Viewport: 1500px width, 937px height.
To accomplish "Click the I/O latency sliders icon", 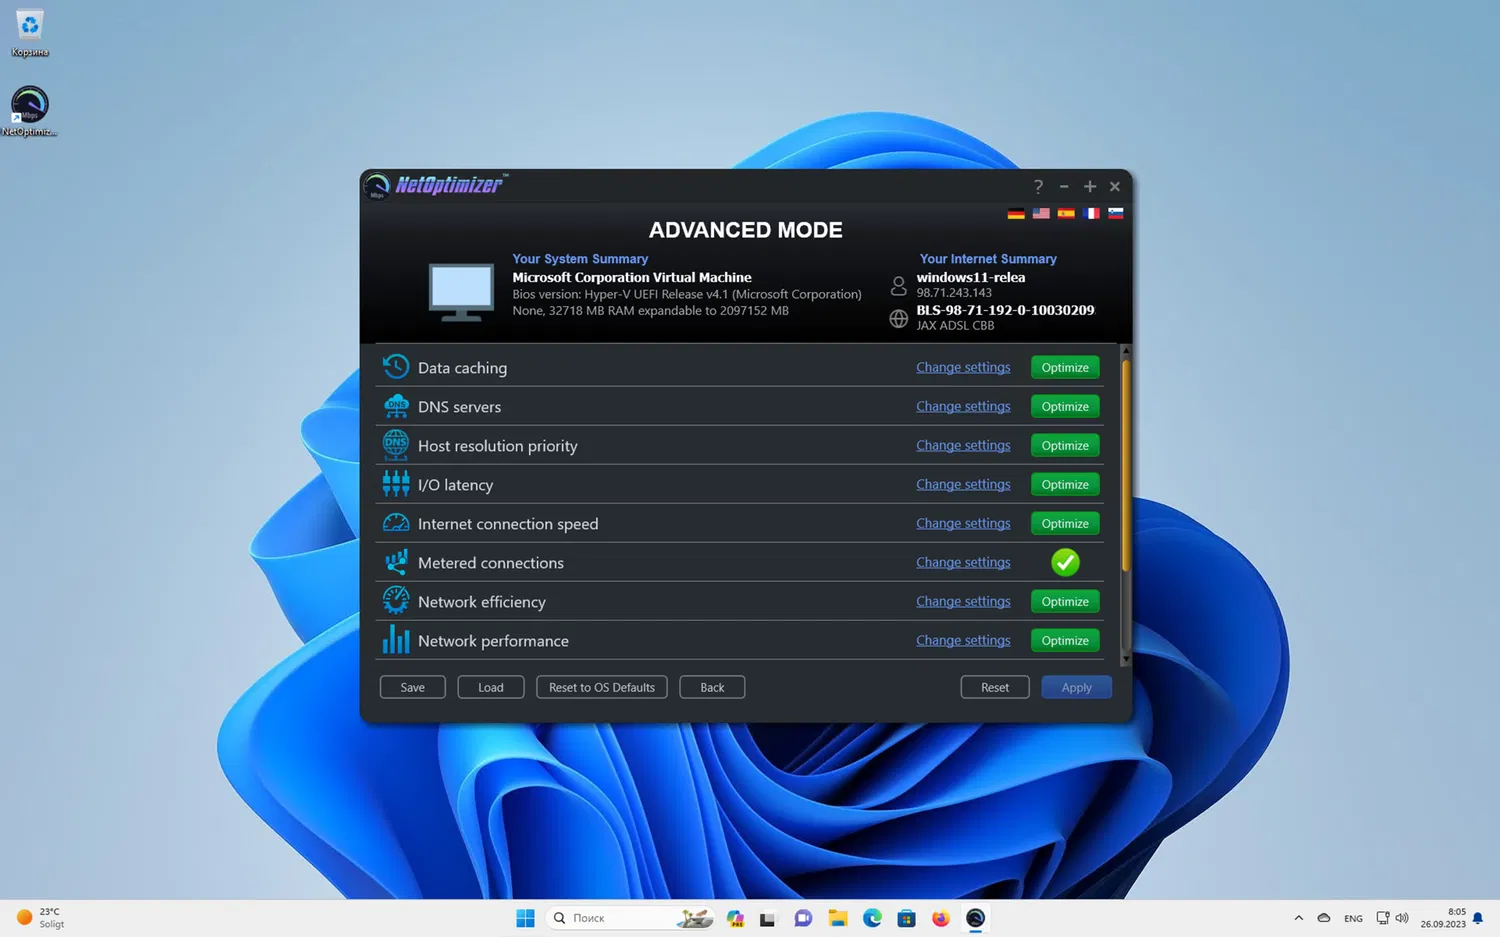I will coord(396,484).
